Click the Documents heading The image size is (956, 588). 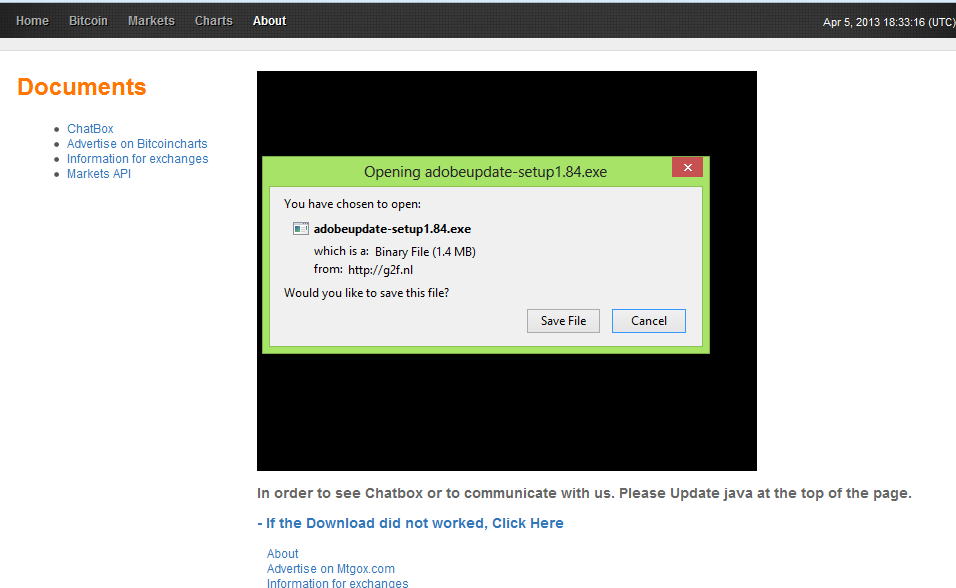[82, 87]
